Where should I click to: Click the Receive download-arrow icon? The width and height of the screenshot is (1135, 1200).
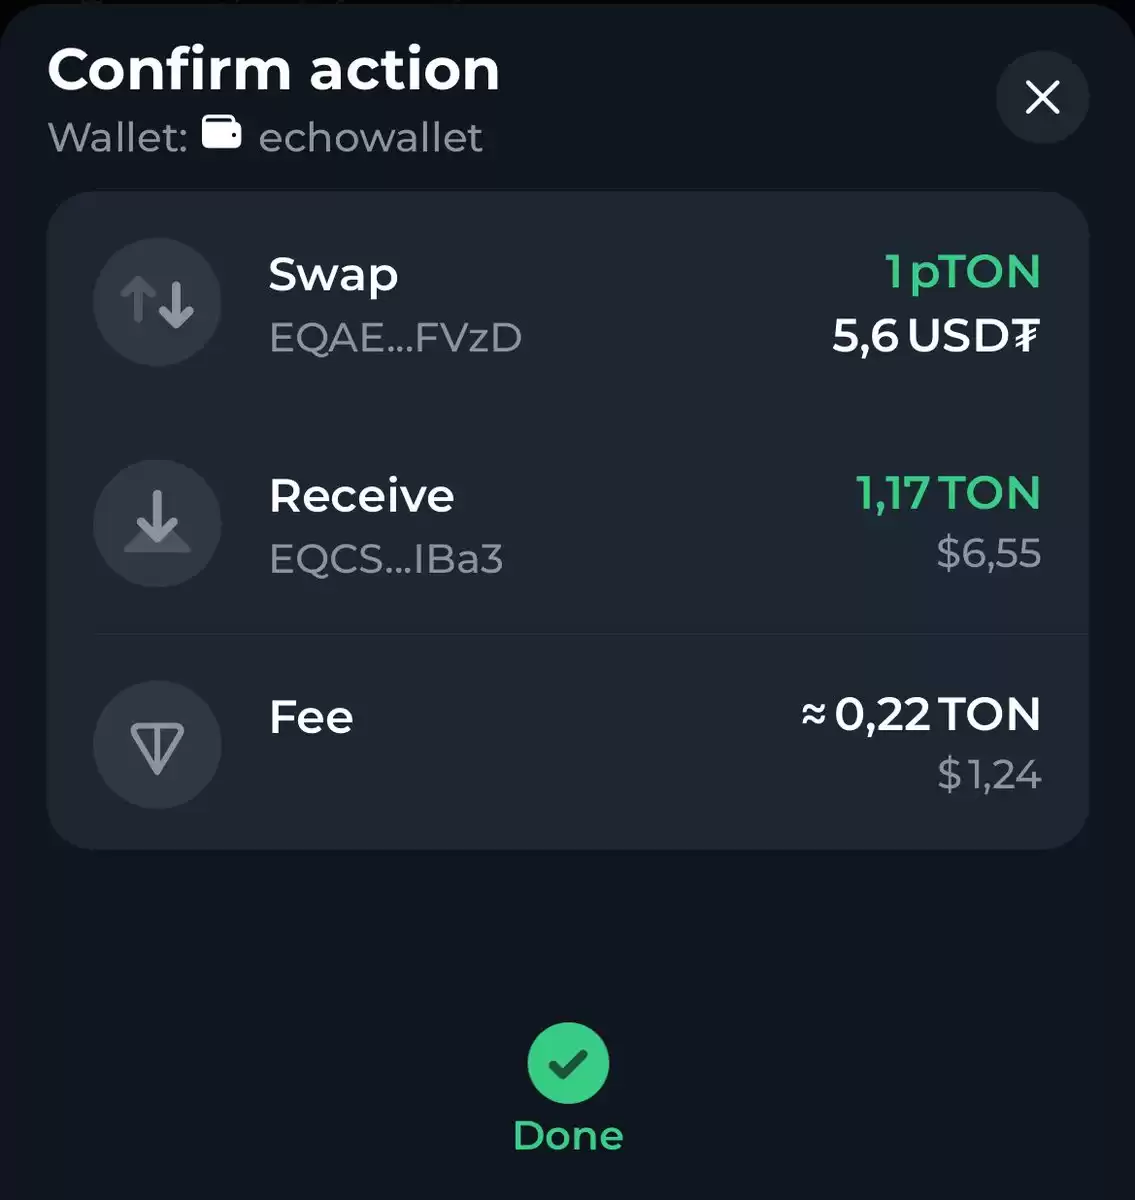(x=157, y=523)
